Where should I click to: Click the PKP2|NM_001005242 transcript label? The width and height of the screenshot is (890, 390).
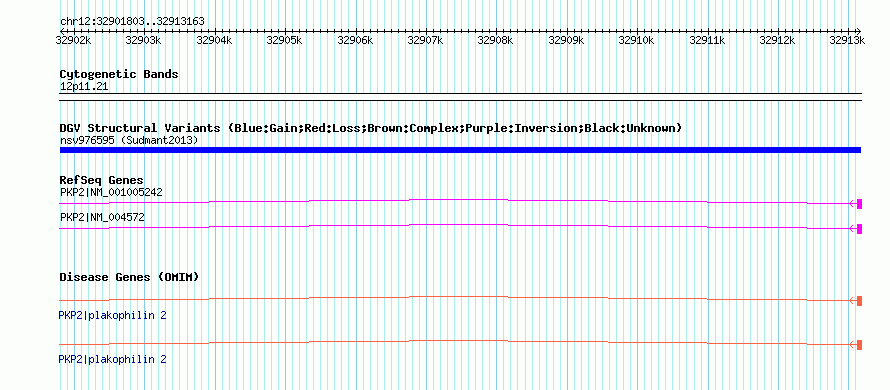point(111,192)
